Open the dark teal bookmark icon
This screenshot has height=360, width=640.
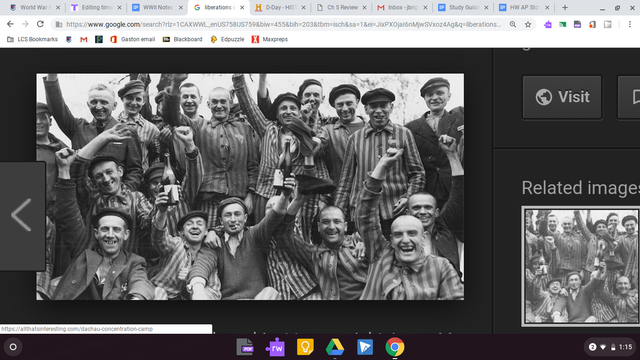pos(99,39)
